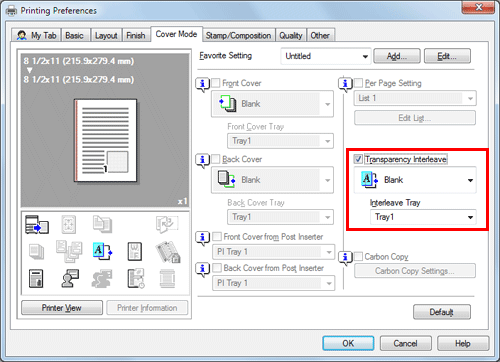Switch to the Finish tab
The width and height of the screenshot is (500, 362).
tap(135, 35)
